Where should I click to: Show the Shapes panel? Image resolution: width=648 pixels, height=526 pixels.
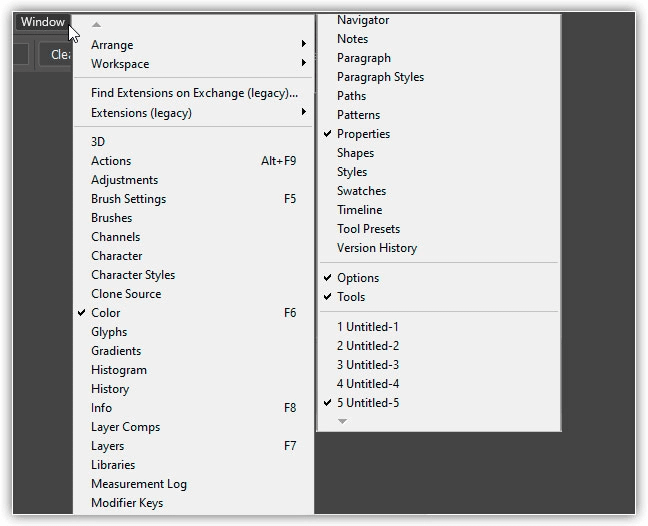tap(439, 153)
